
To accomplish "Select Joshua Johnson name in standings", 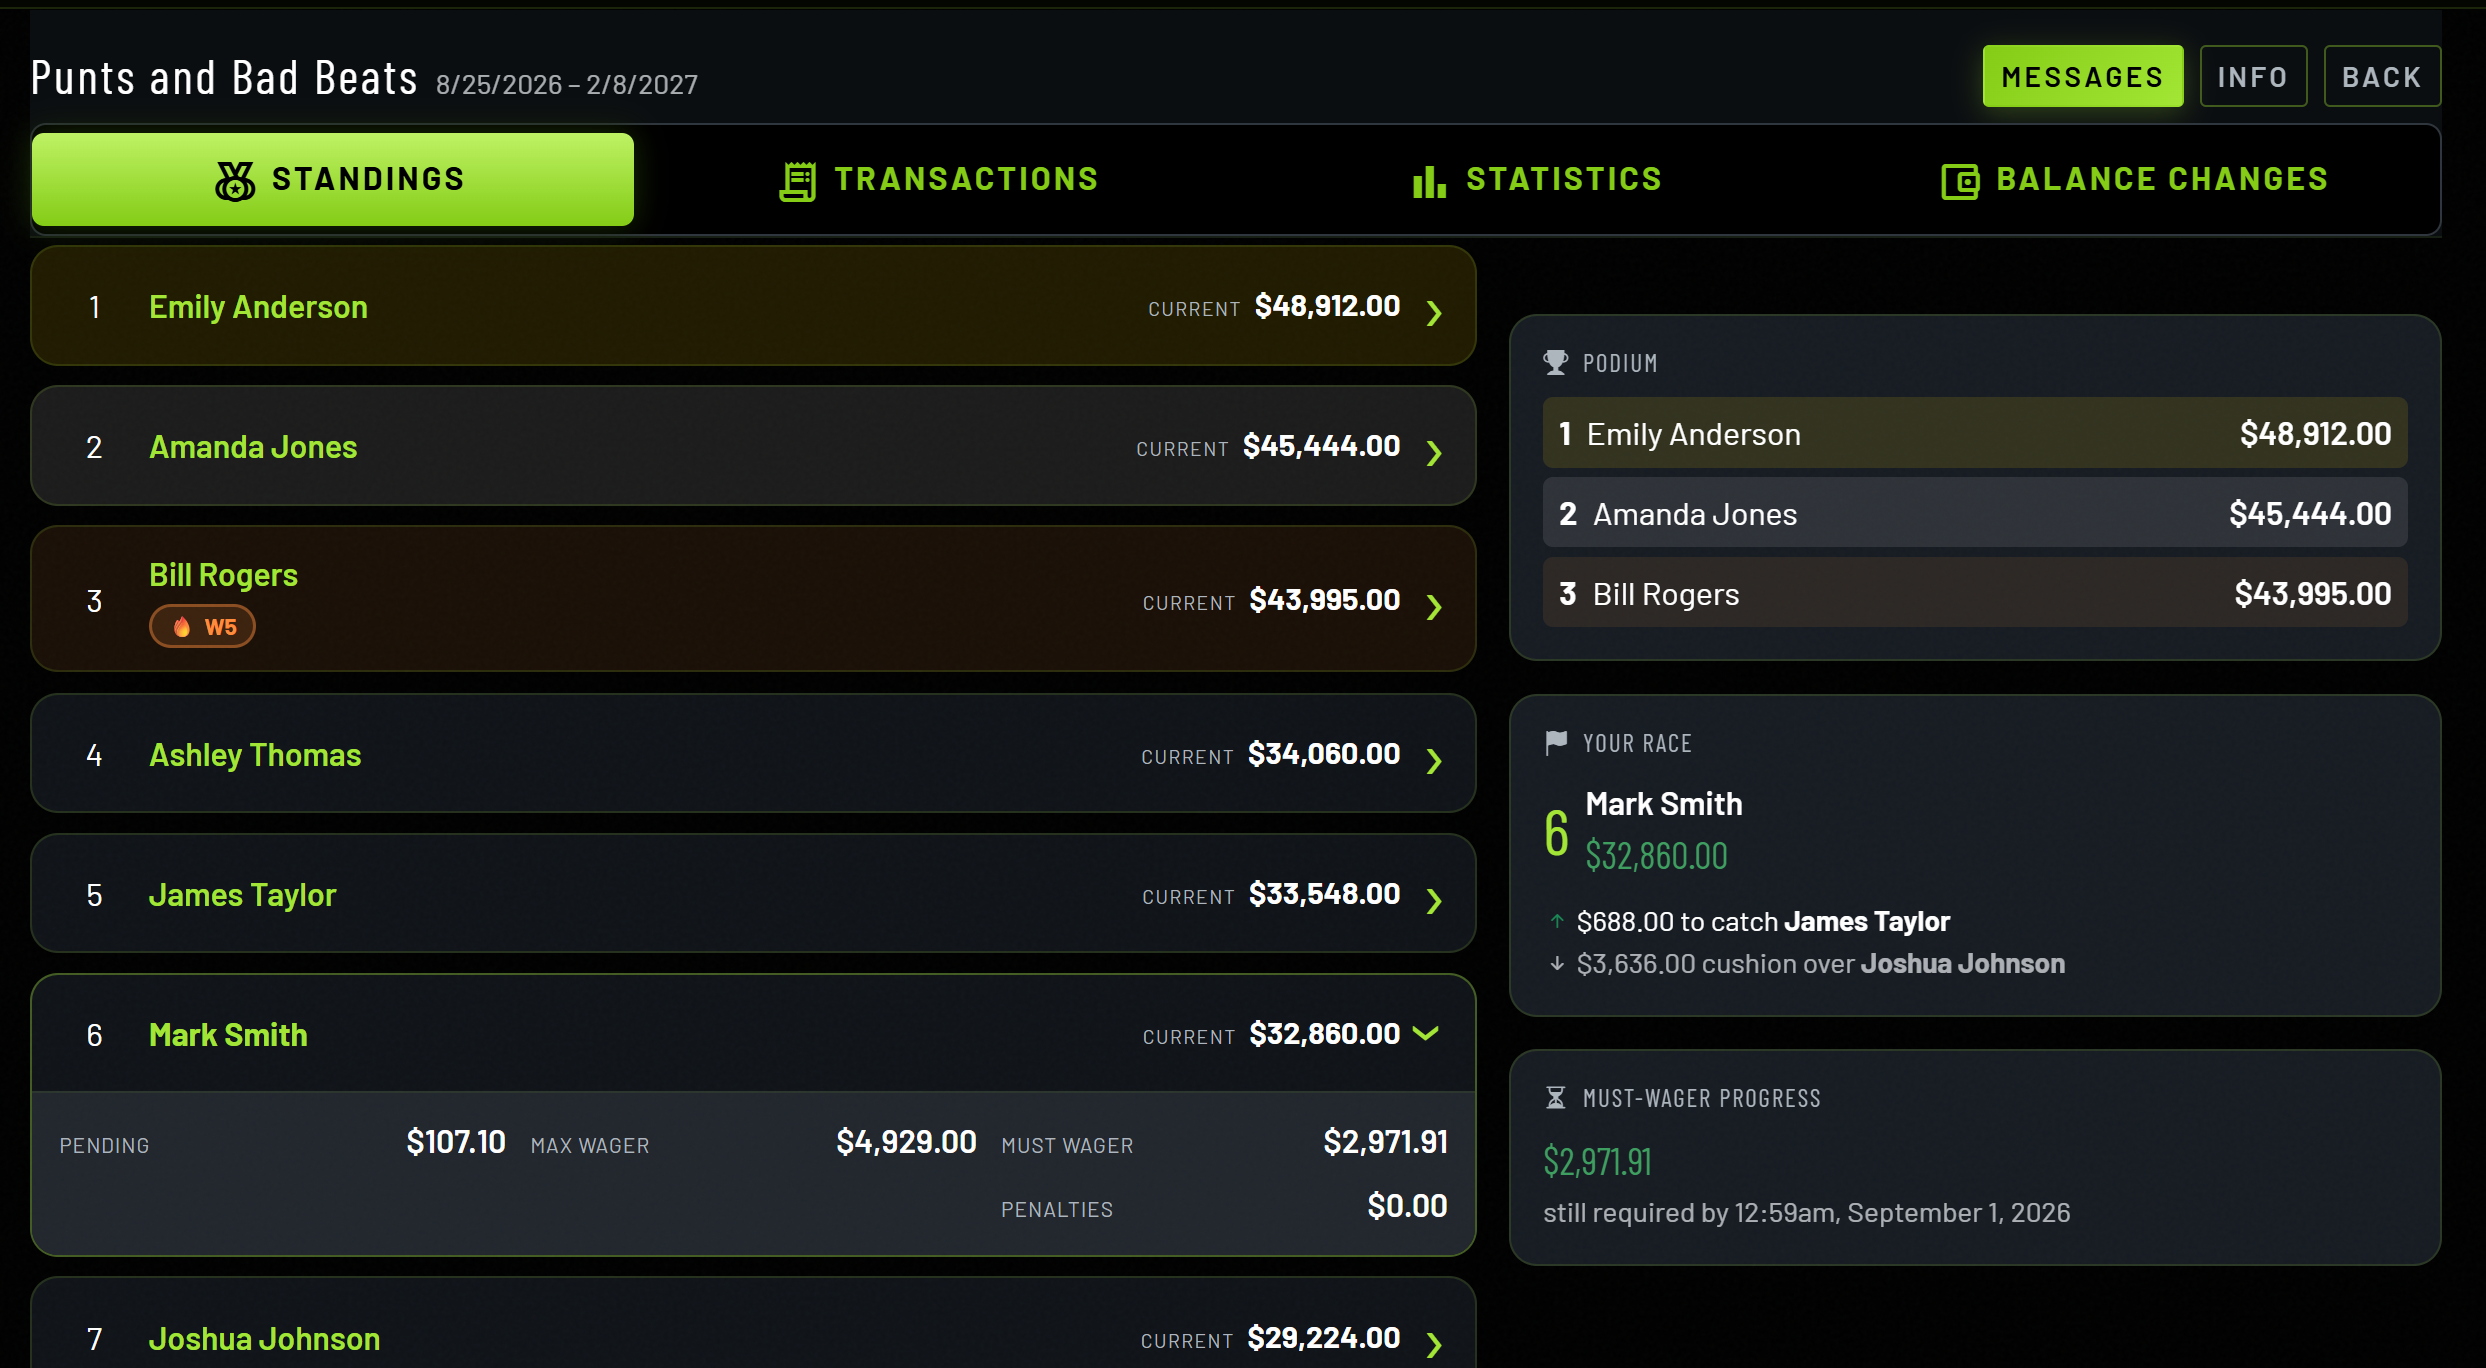I will point(264,1339).
